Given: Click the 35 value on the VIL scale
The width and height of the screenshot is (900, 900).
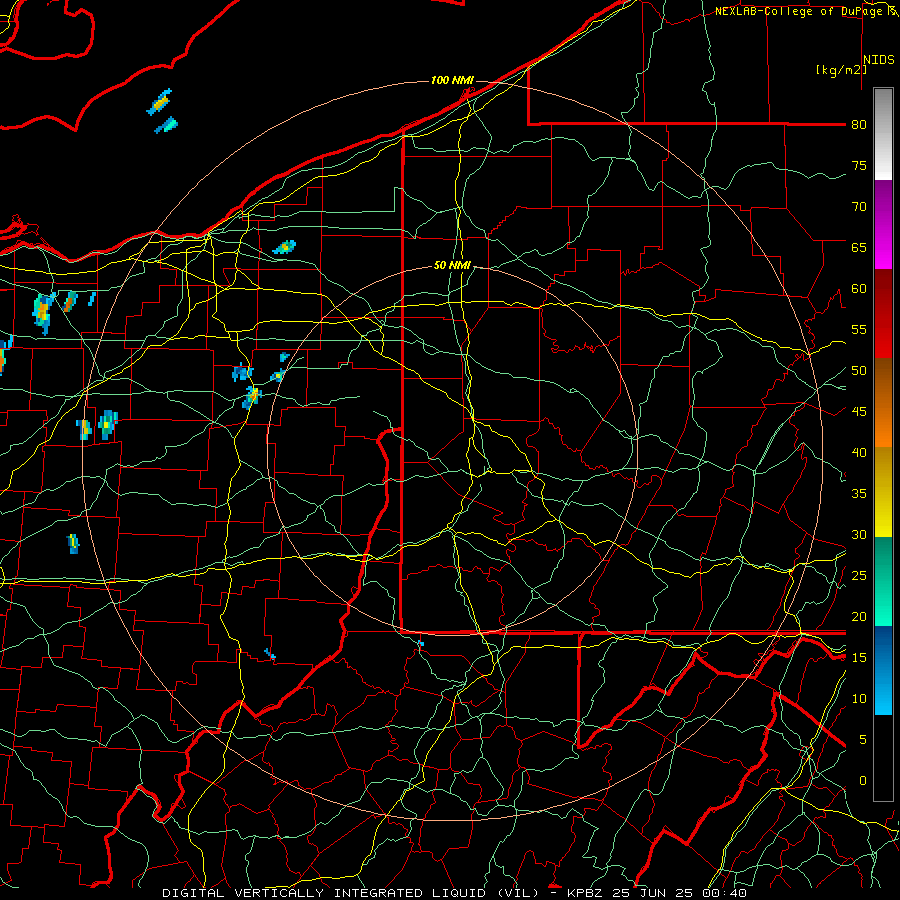Looking at the screenshot, I should point(859,494).
